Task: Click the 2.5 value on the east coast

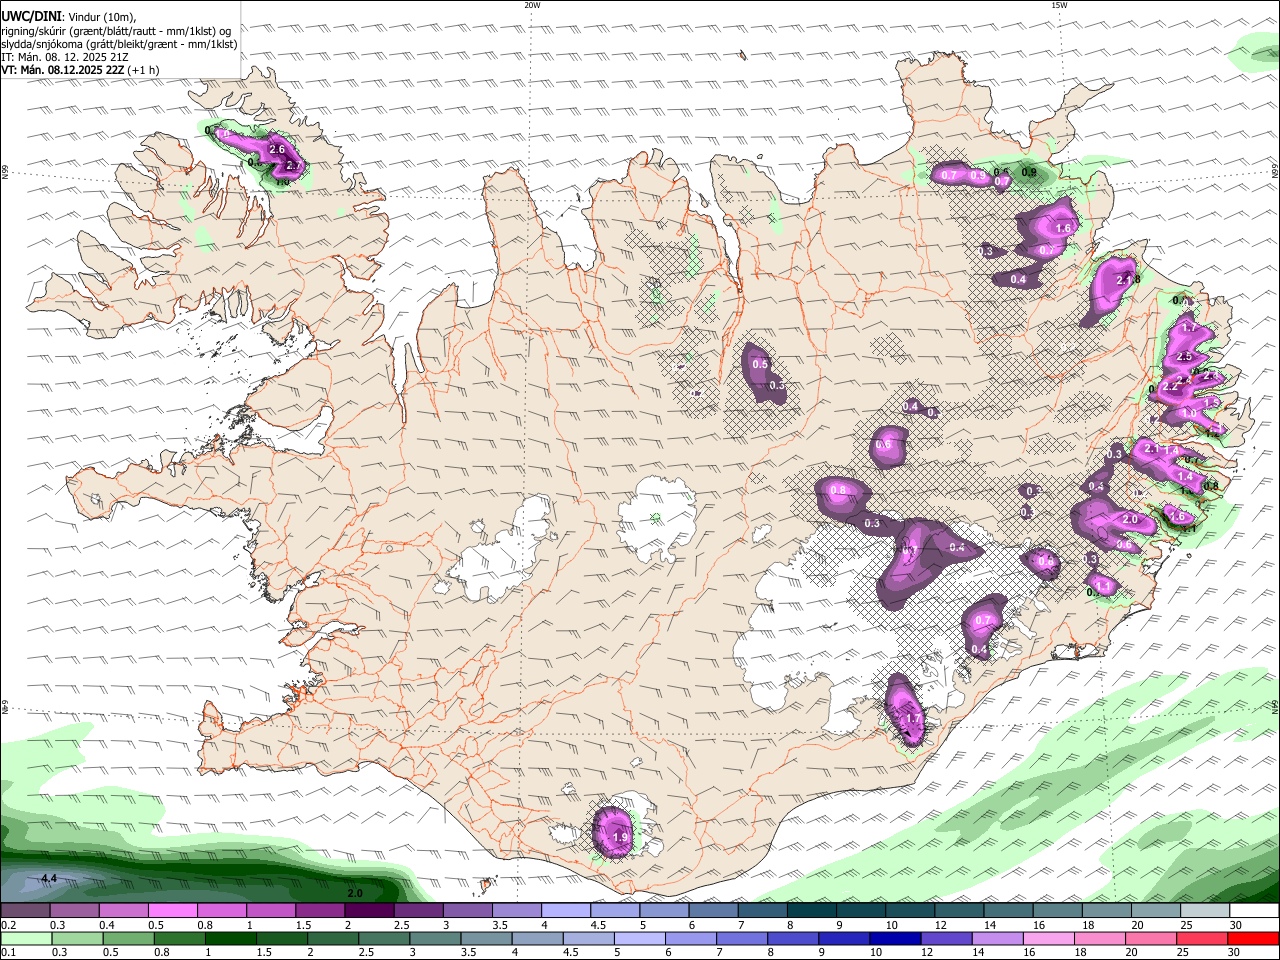Action: click(1185, 356)
